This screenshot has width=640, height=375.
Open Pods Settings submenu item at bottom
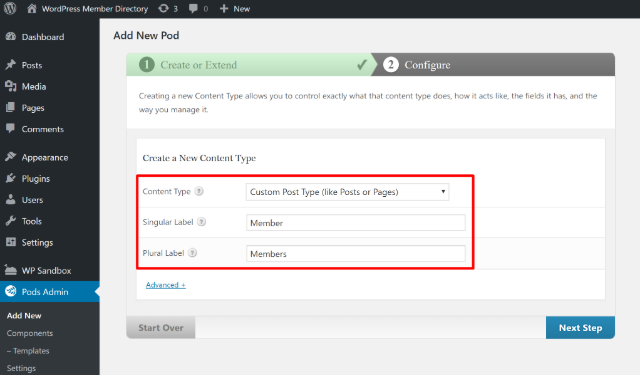21,368
